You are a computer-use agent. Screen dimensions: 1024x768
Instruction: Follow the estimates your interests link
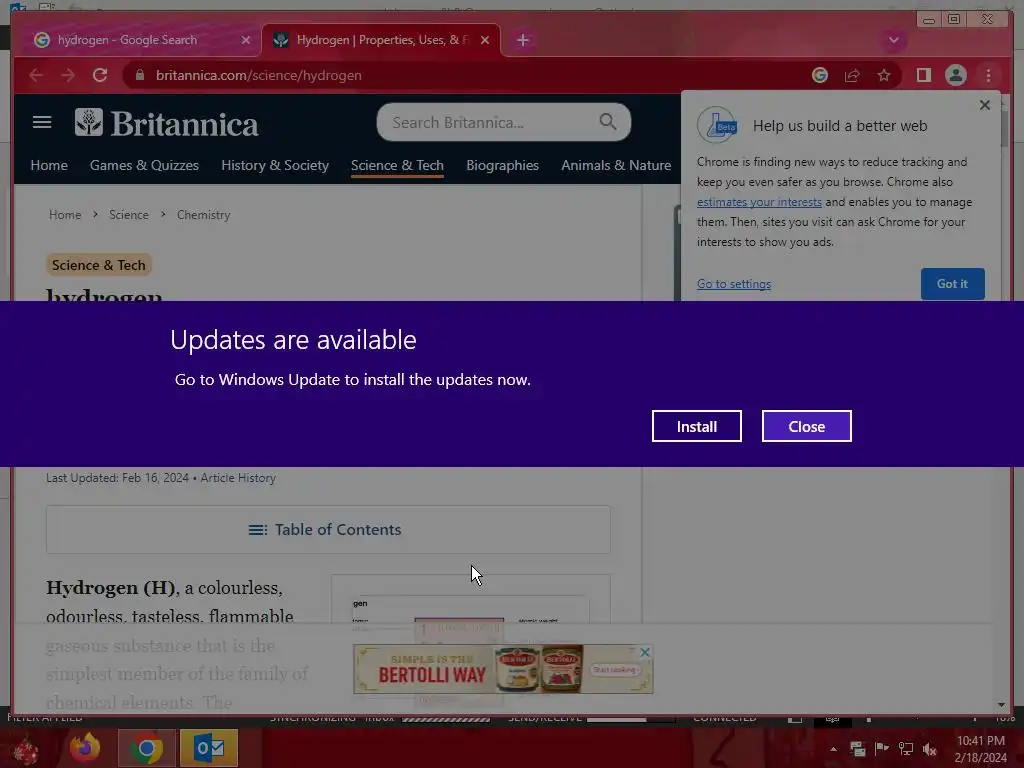coord(759,202)
